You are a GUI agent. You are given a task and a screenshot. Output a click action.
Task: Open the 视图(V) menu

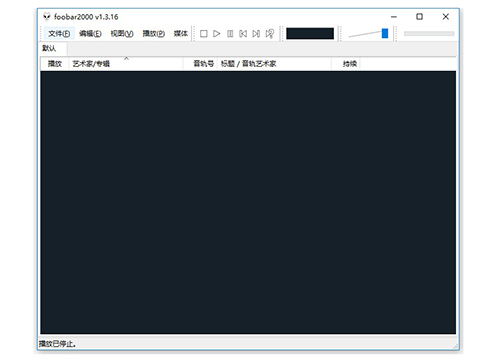coord(122,34)
